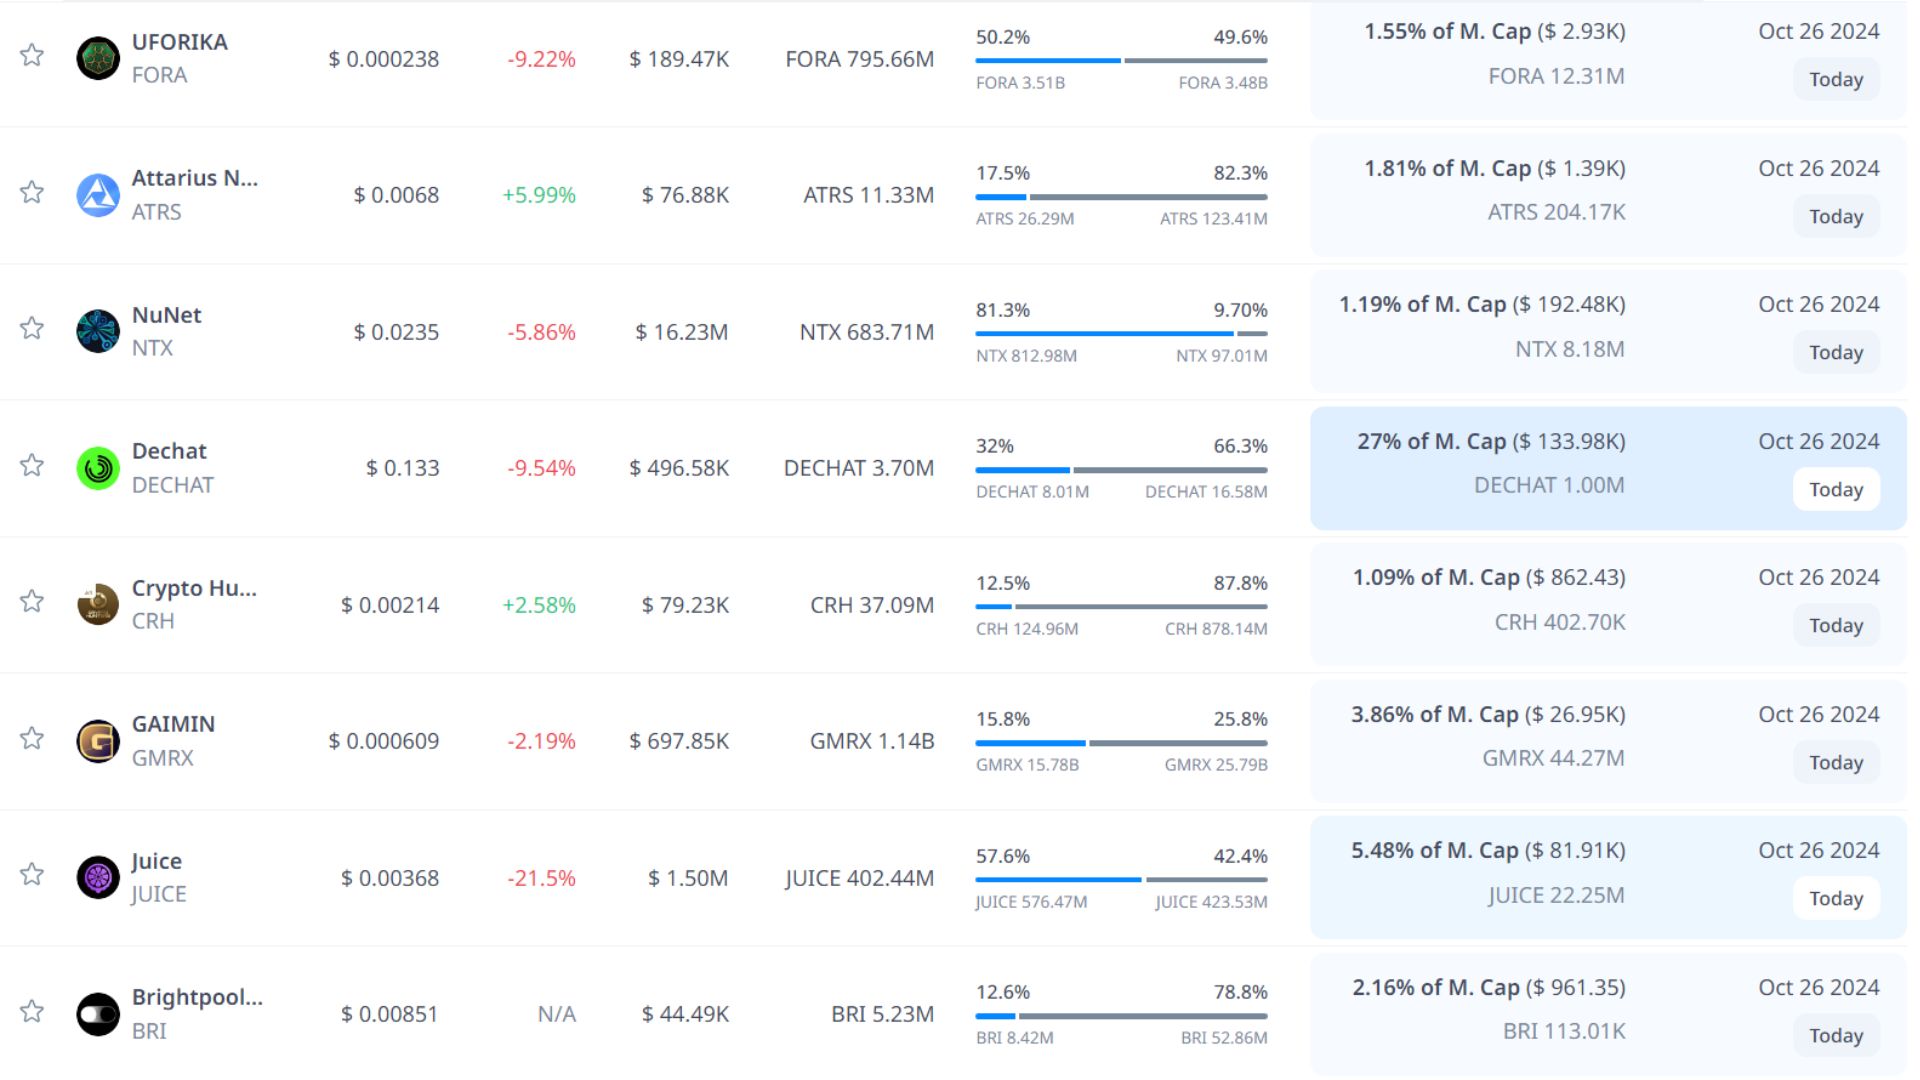The width and height of the screenshot is (1920, 1080).
Task: Toggle the favorite star for Juice
Action: [32, 874]
